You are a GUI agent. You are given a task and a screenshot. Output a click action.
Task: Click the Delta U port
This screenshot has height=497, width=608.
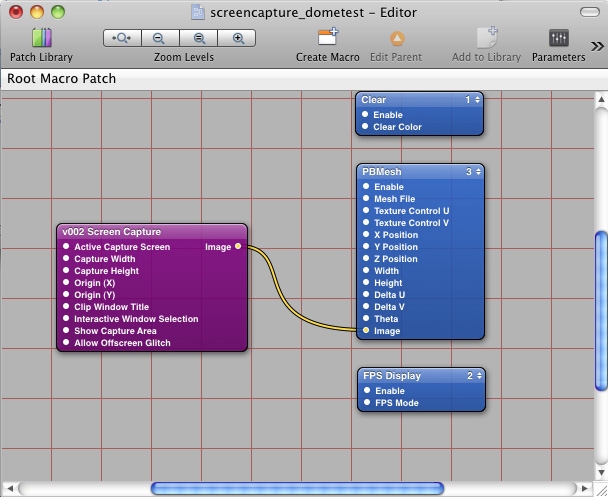pyautogui.click(x=366, y=295)
